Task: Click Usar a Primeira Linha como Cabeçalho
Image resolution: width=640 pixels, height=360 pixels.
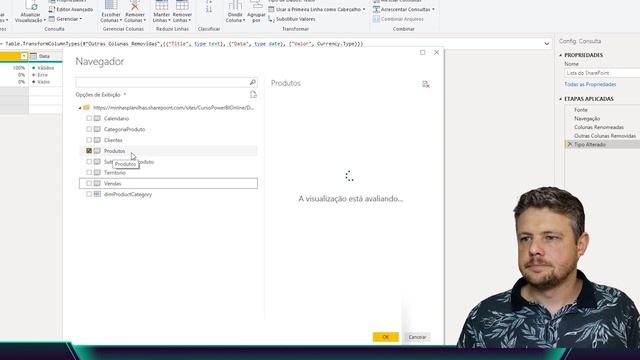Action: pyautogui.click(x=317, y=9)
